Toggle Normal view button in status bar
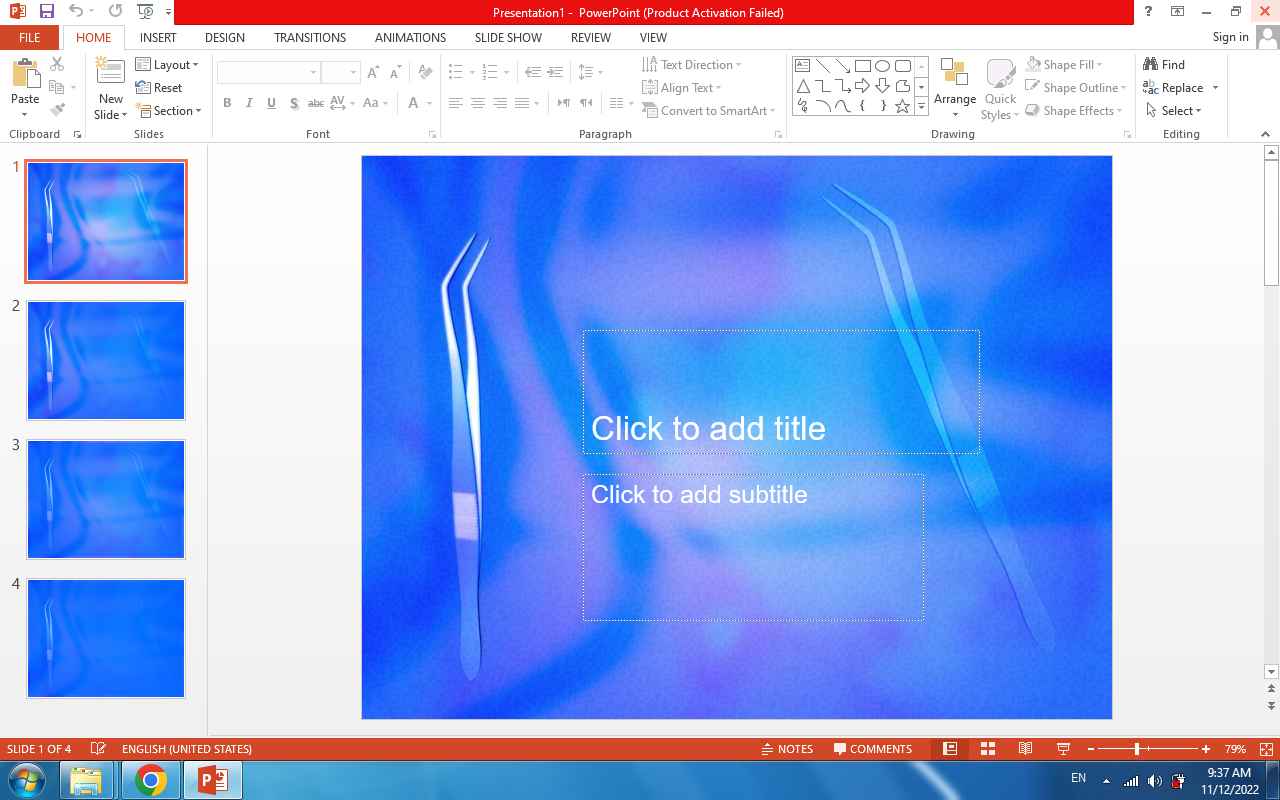This screenshot has width=1280, height=800. click(950, 749)
